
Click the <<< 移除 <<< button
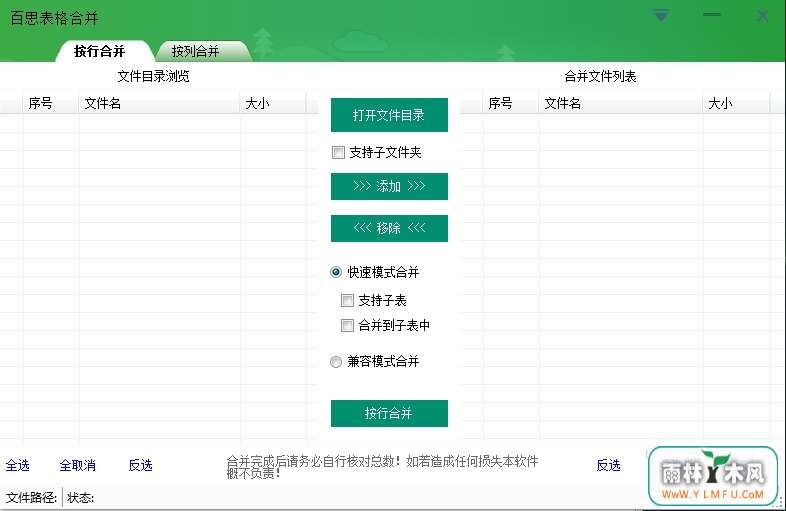click(389, 228)
